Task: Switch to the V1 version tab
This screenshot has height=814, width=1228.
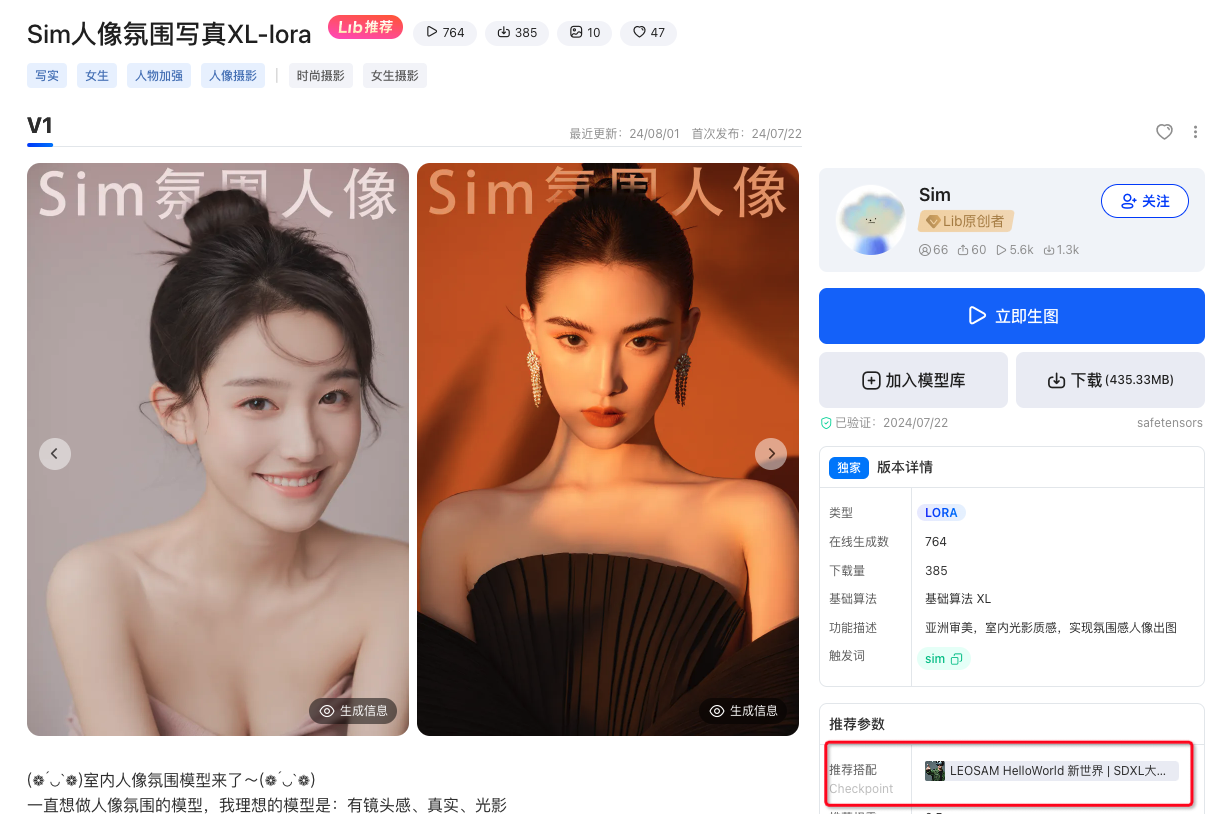Action: pos(38,127)
